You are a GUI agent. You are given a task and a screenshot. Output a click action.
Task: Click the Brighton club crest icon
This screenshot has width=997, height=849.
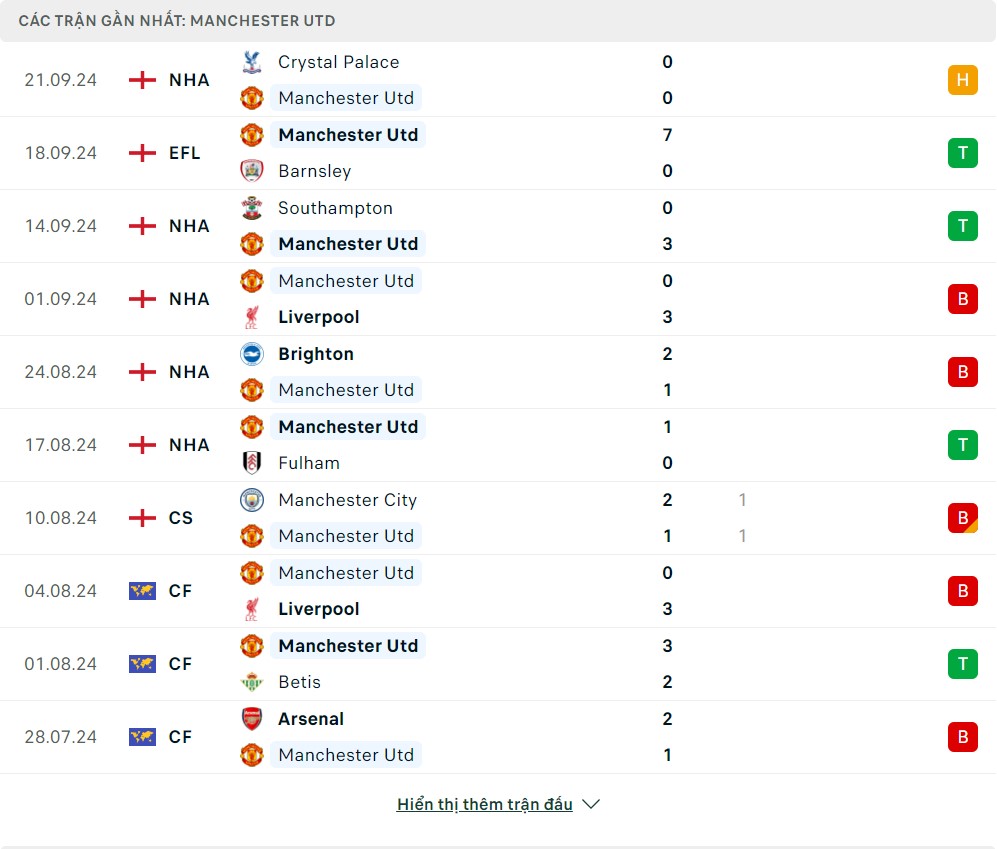pyautogui.click(x=252, y=354)
